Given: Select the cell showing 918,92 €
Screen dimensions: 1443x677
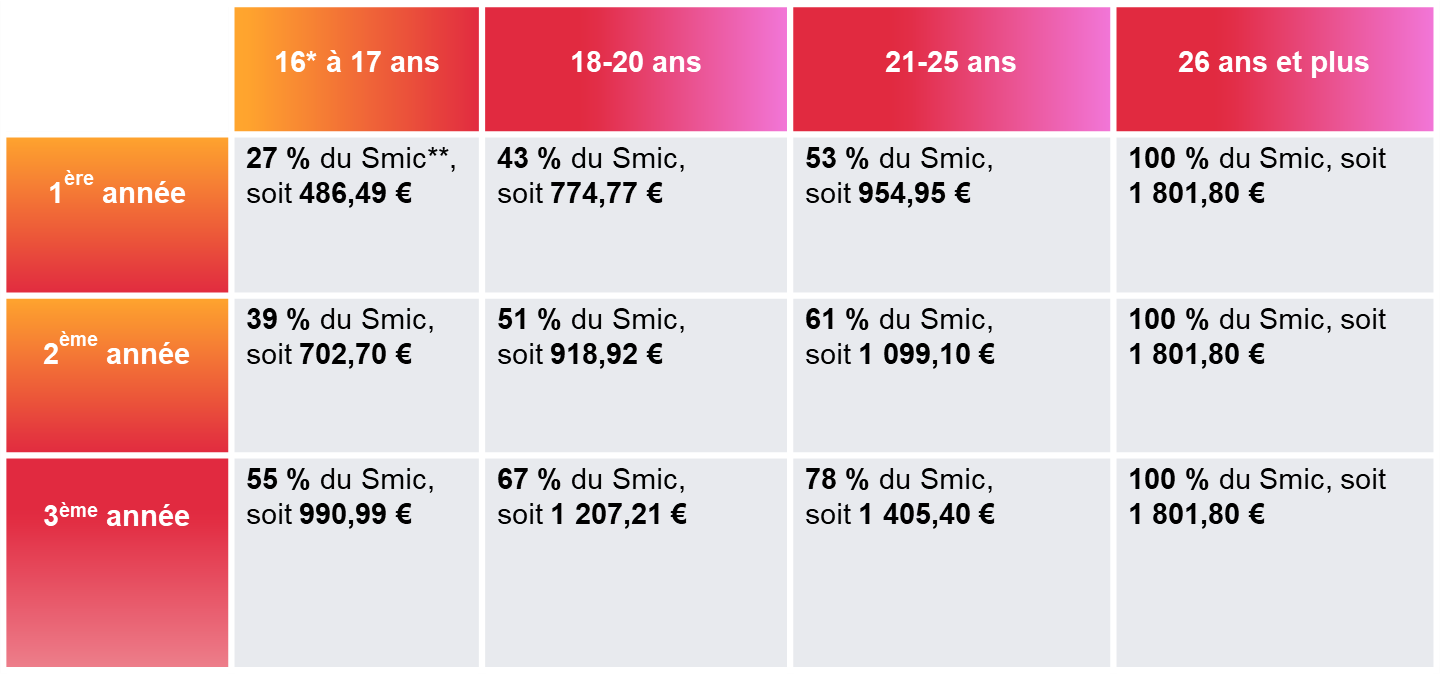Looking at the screenshot, I should (x=636, y=375).
